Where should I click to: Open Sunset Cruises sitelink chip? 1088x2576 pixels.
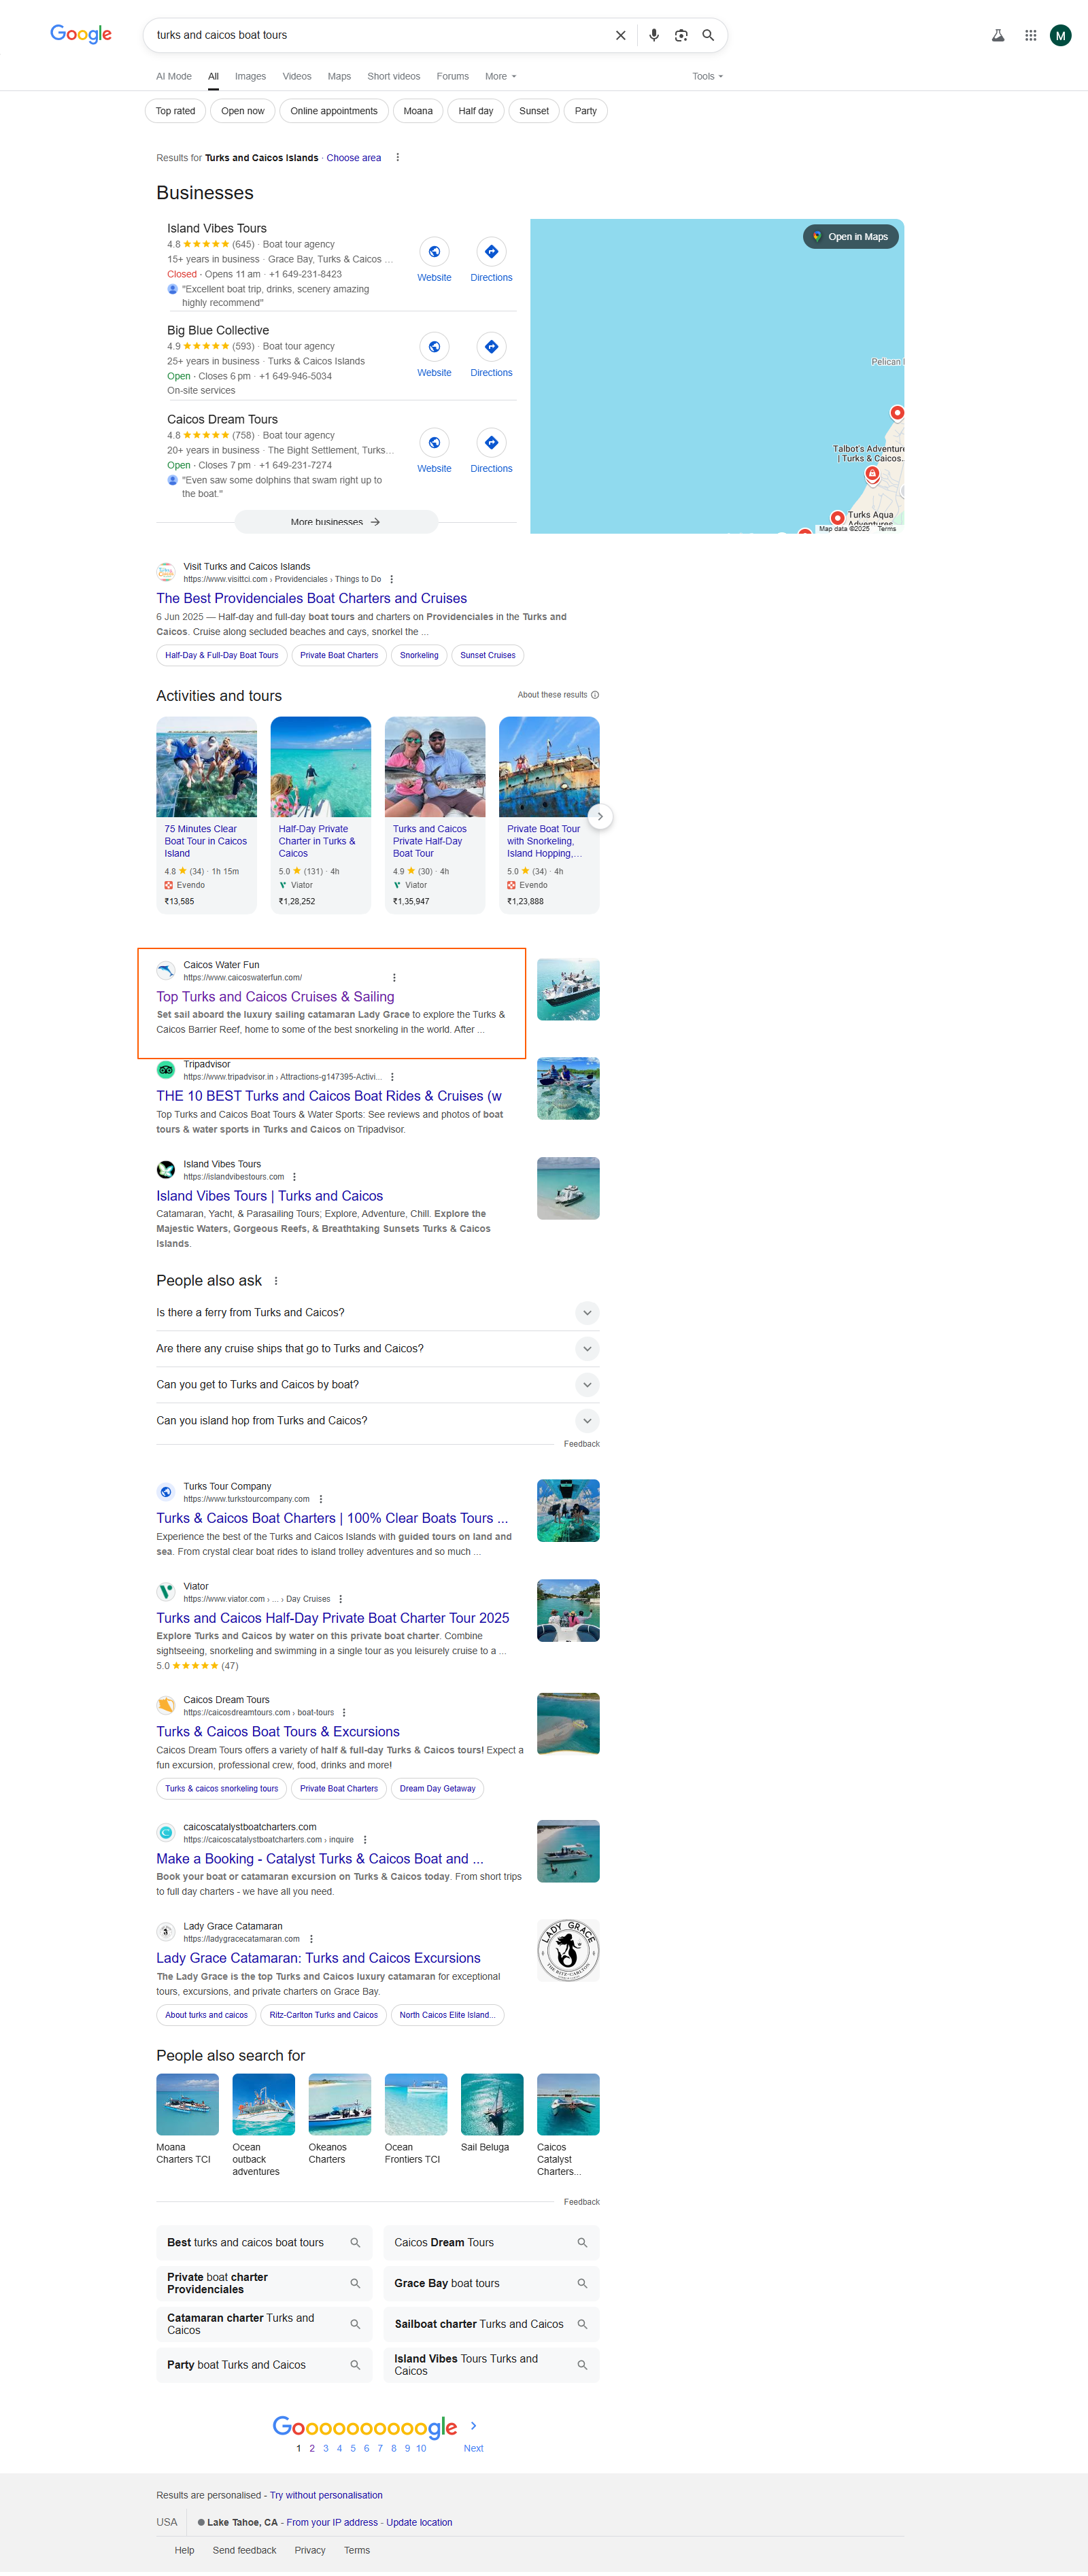click(488, 656)
